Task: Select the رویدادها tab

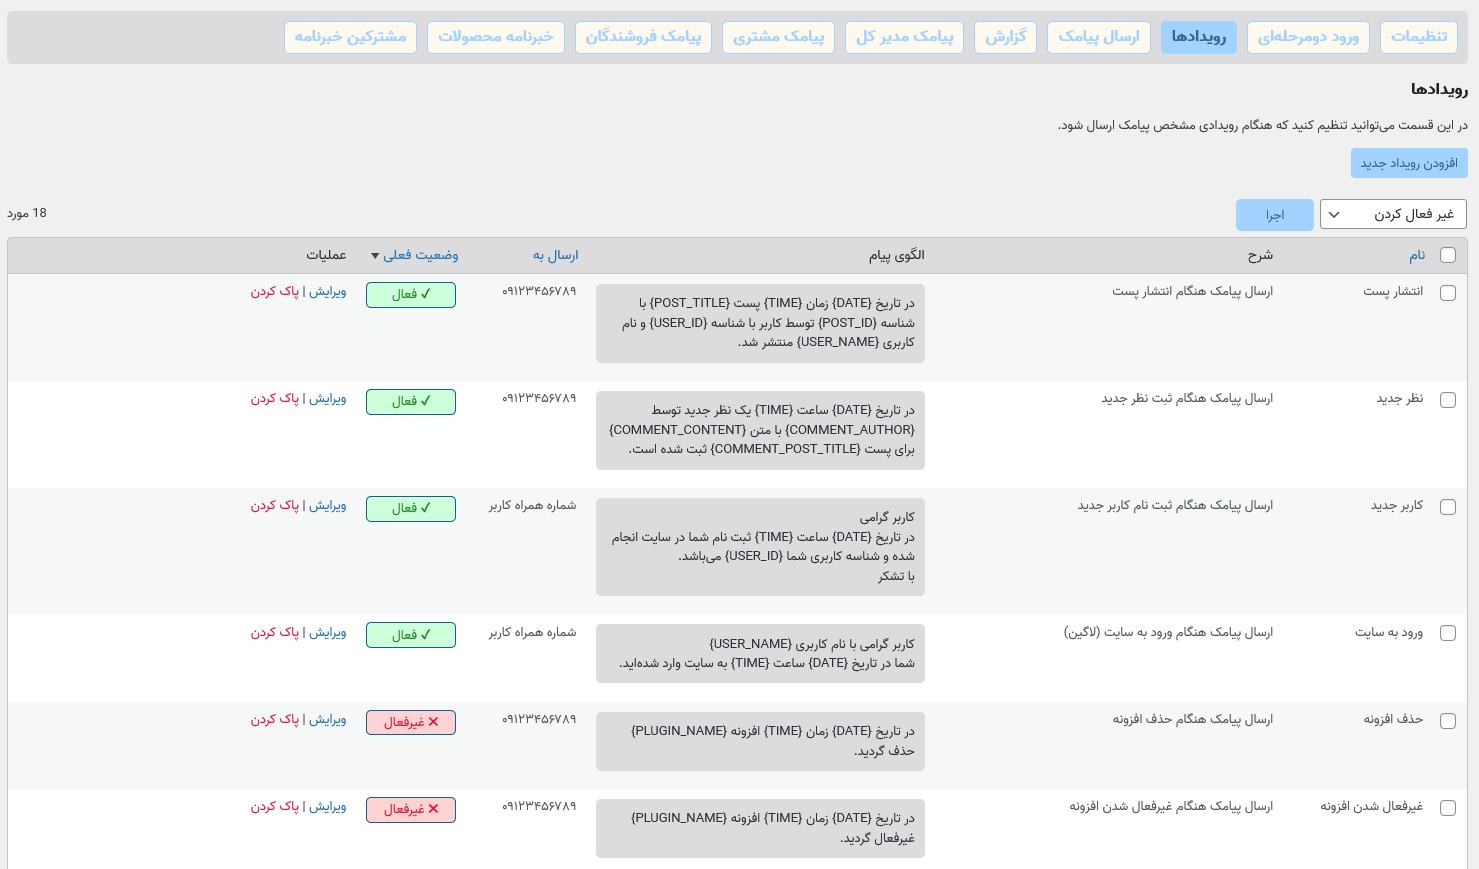Action: (x=1199, y=37)
